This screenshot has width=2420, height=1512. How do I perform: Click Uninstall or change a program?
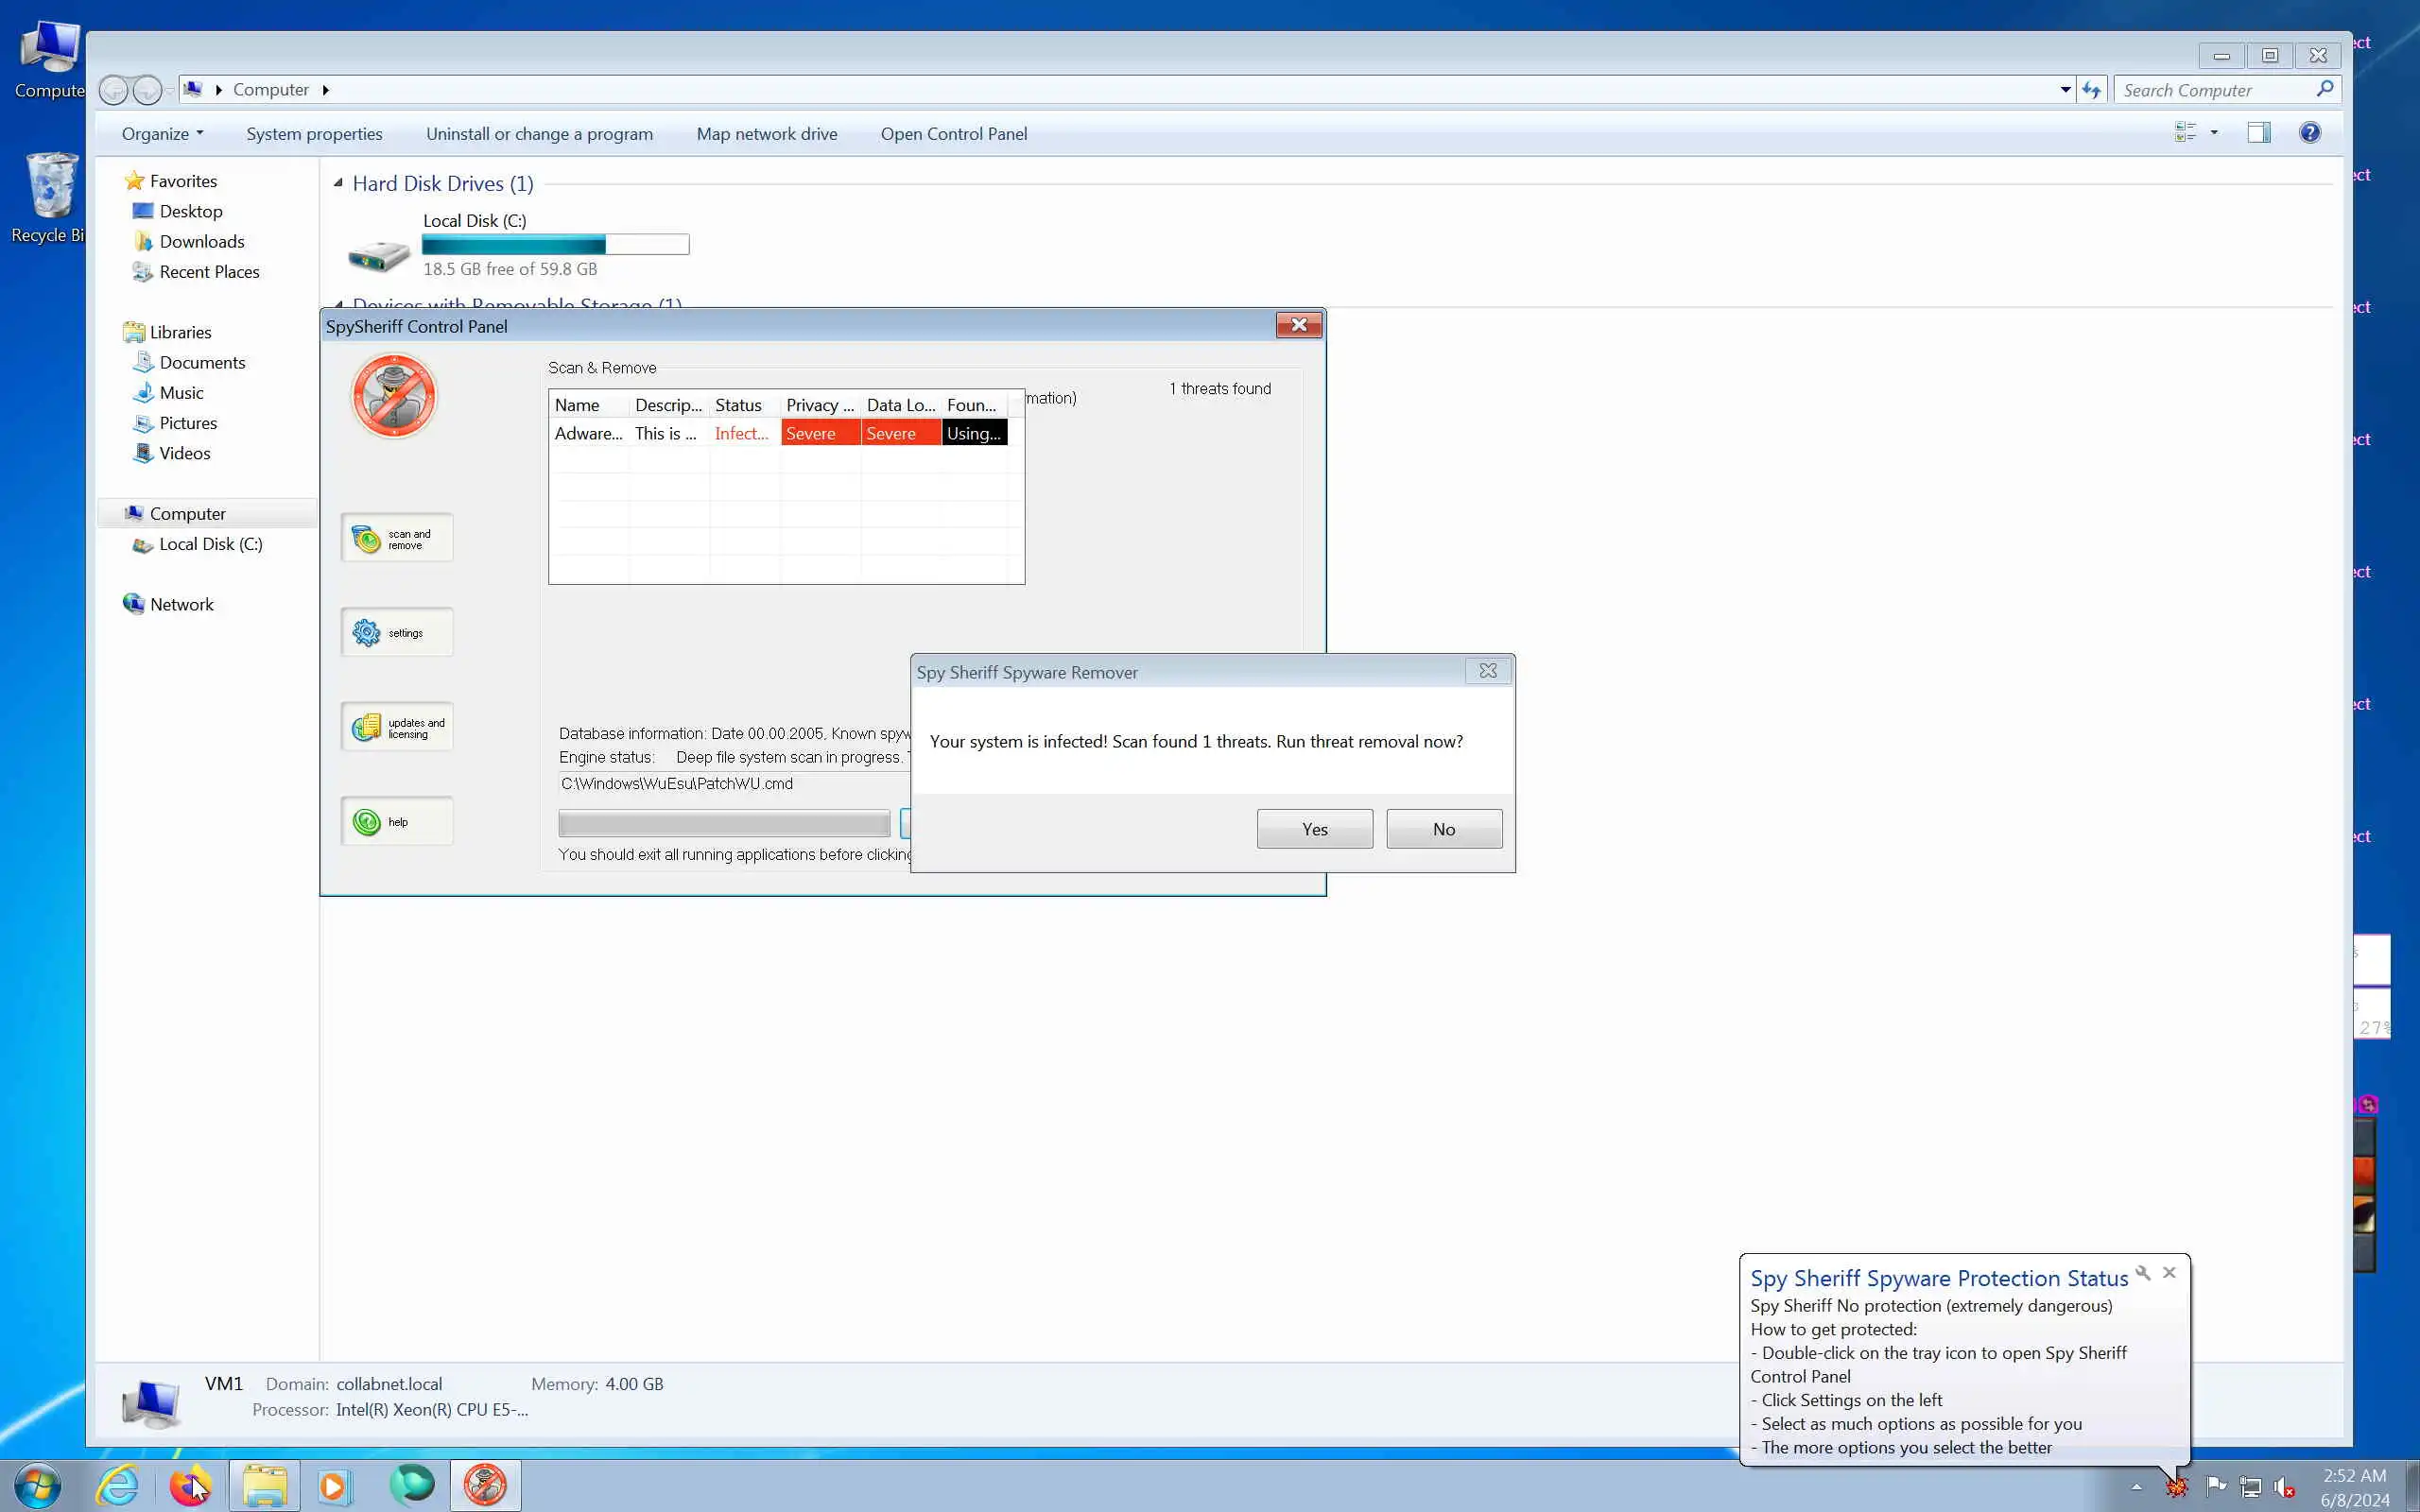point(539,134)
